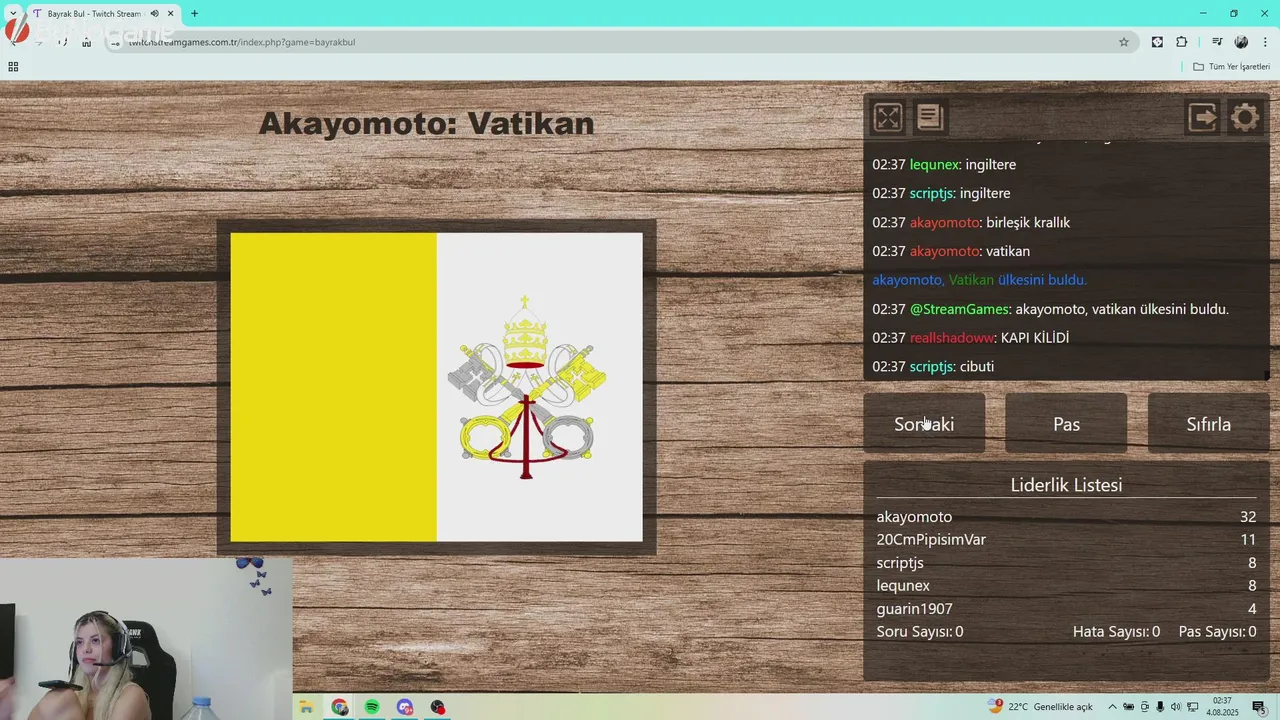Open the clock and date in taskbar
Viewport: 1280px width, 720px height.
(1222, 707)
